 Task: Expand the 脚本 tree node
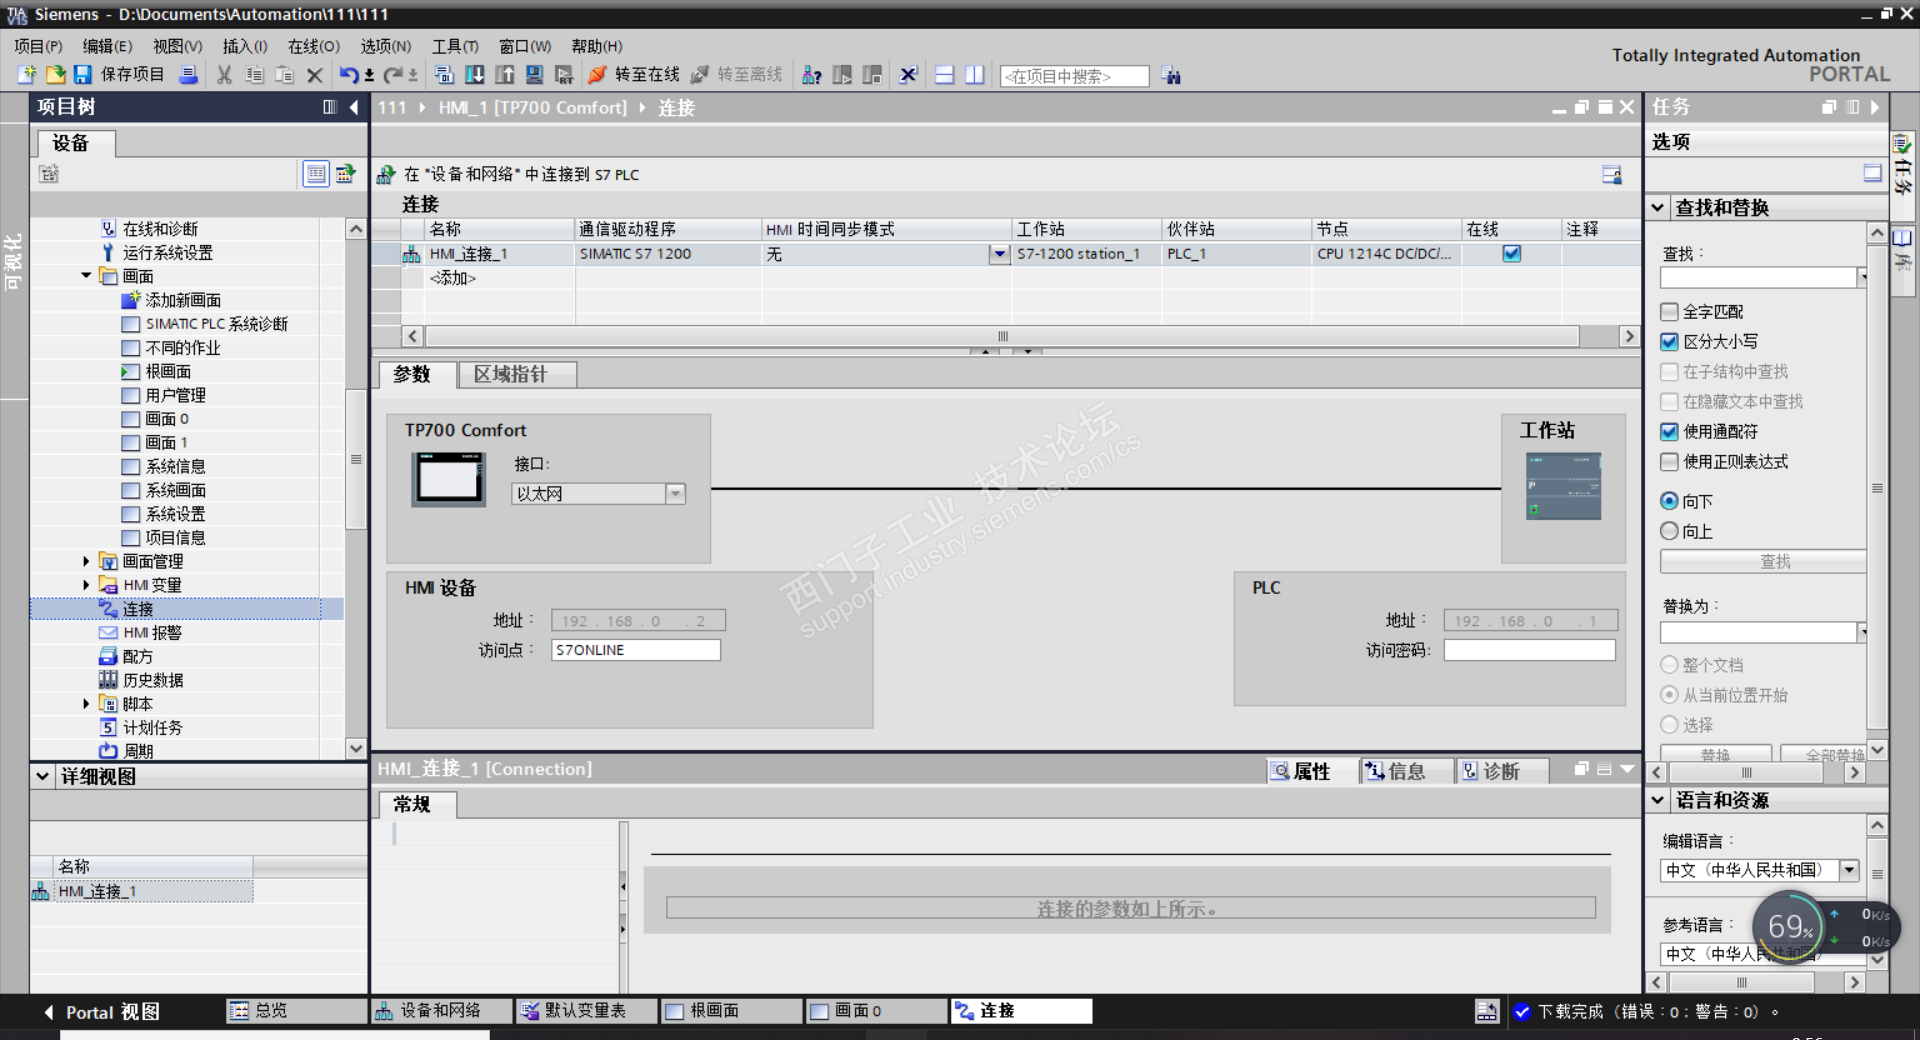[x=86, y=704]
